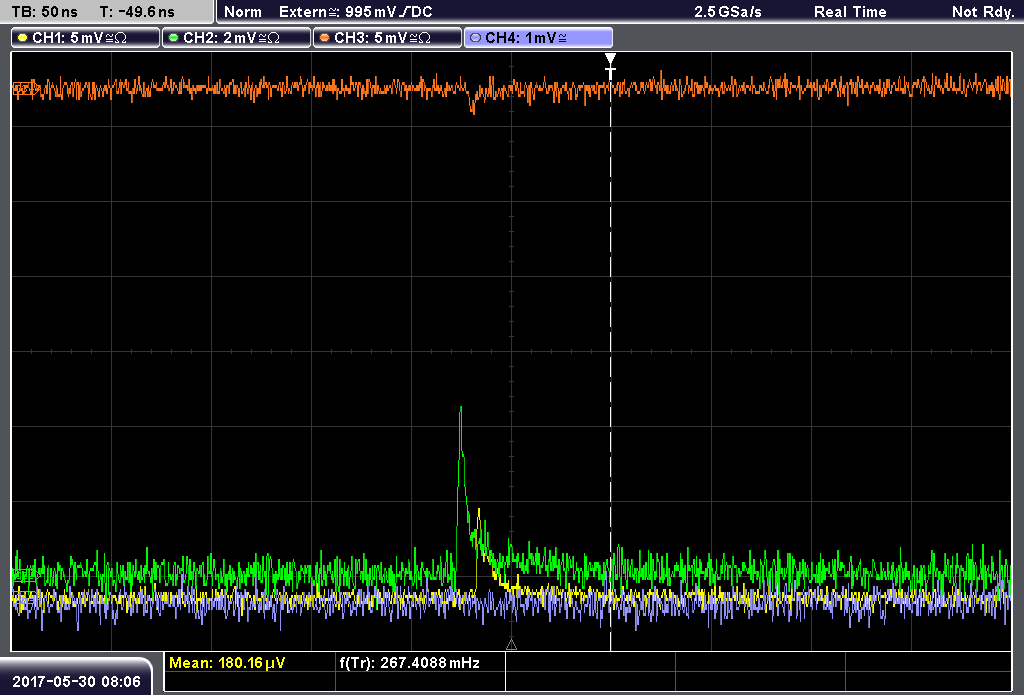
Task: Click the TB: 50 ns timebase readout
Action: [x=44, y=12]
